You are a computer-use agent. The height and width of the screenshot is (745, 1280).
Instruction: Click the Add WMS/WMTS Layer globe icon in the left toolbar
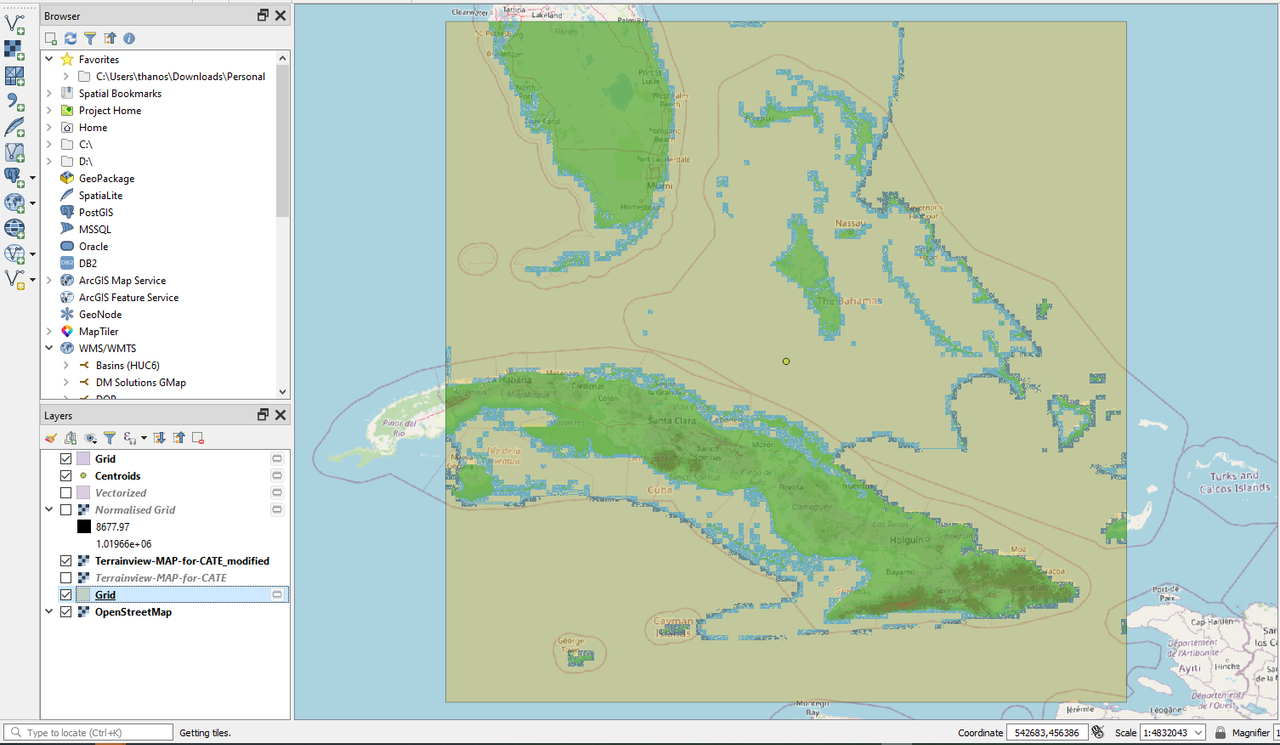(x=13, y=202)
